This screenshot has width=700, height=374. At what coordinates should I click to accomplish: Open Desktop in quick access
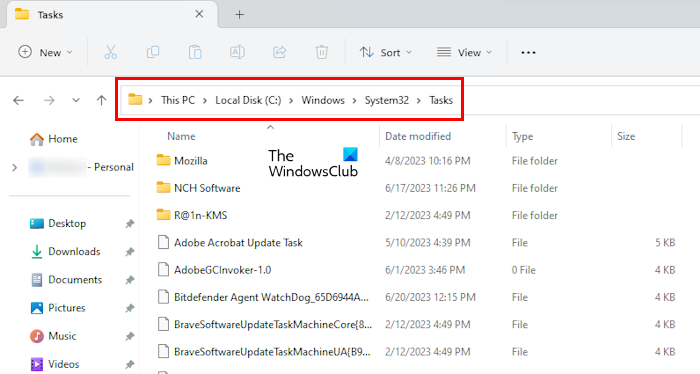(58, 223)
